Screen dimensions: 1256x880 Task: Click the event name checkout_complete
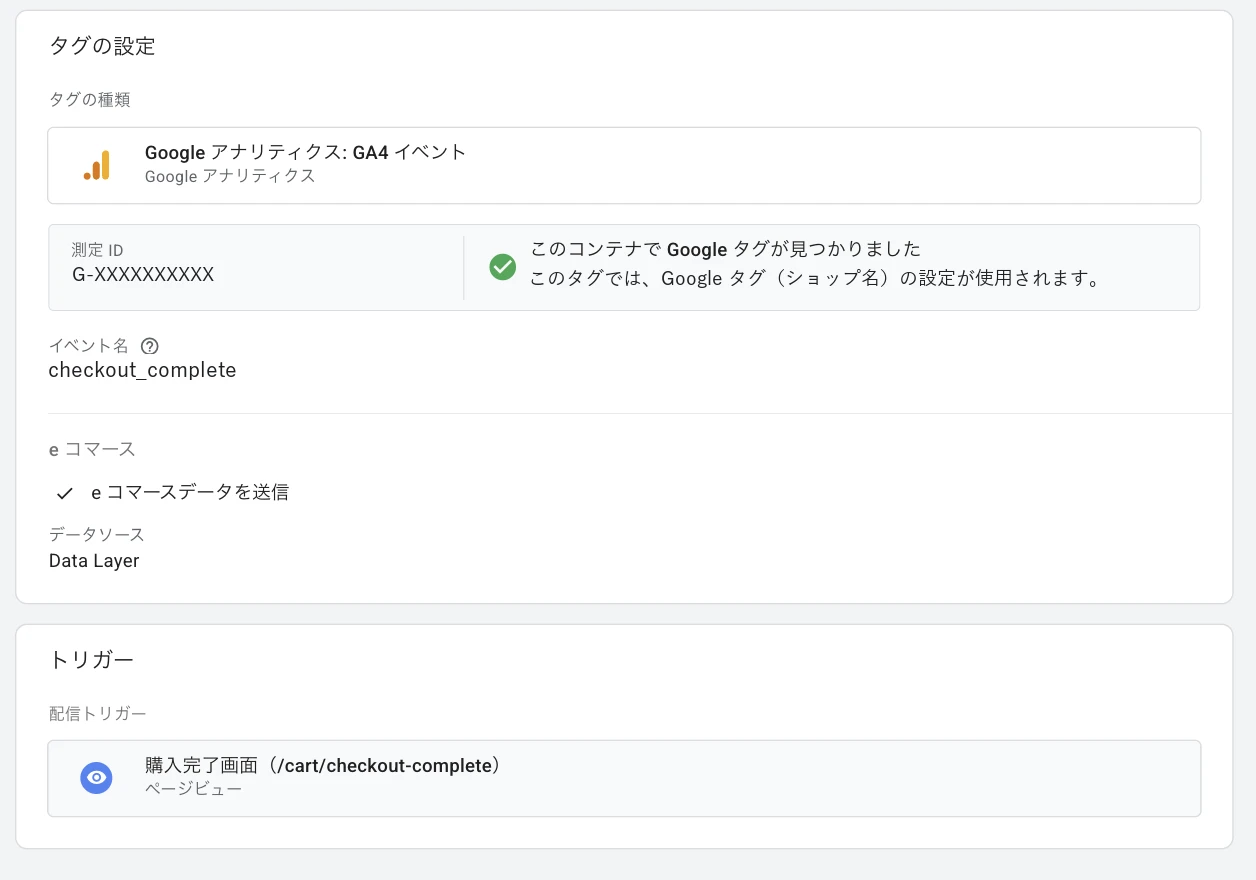pyautogui.click(x=143, y=370)
